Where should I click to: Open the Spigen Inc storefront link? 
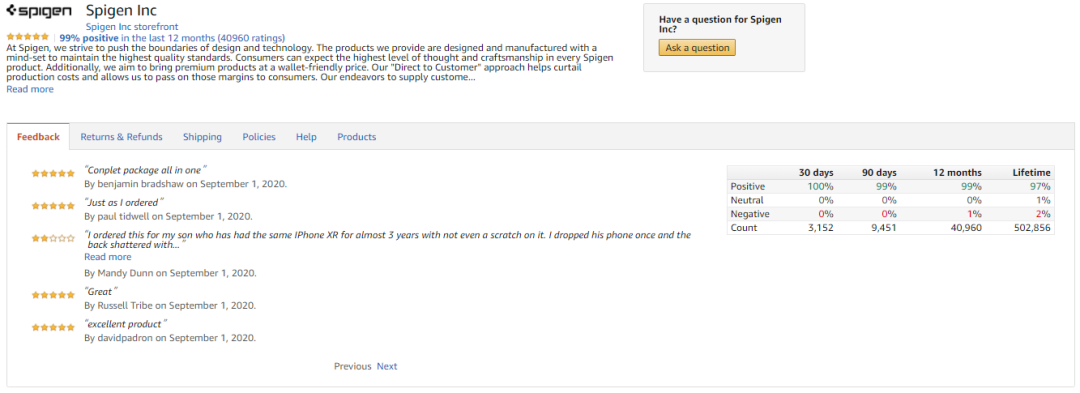click(132, 26)
